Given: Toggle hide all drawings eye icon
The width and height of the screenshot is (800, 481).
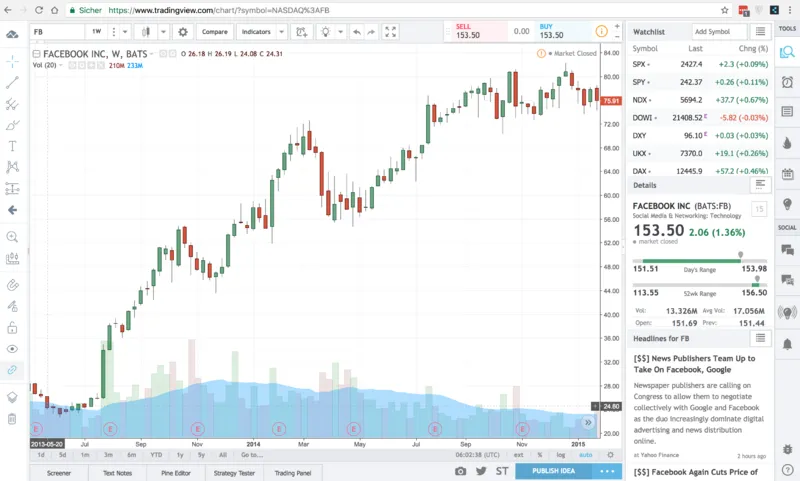Looking at the screenshot, I should coord(12,349).
